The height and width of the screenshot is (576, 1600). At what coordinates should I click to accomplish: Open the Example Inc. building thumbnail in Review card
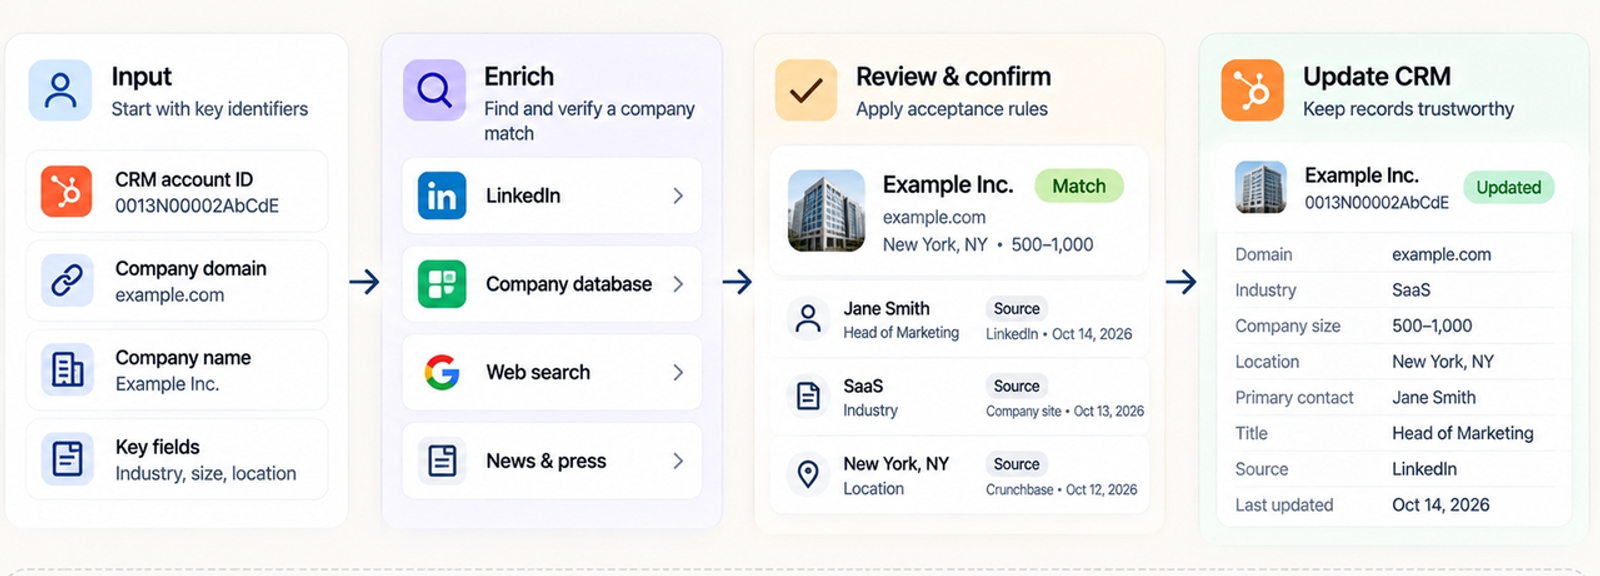pyautogui.click(x=826, y=210)
